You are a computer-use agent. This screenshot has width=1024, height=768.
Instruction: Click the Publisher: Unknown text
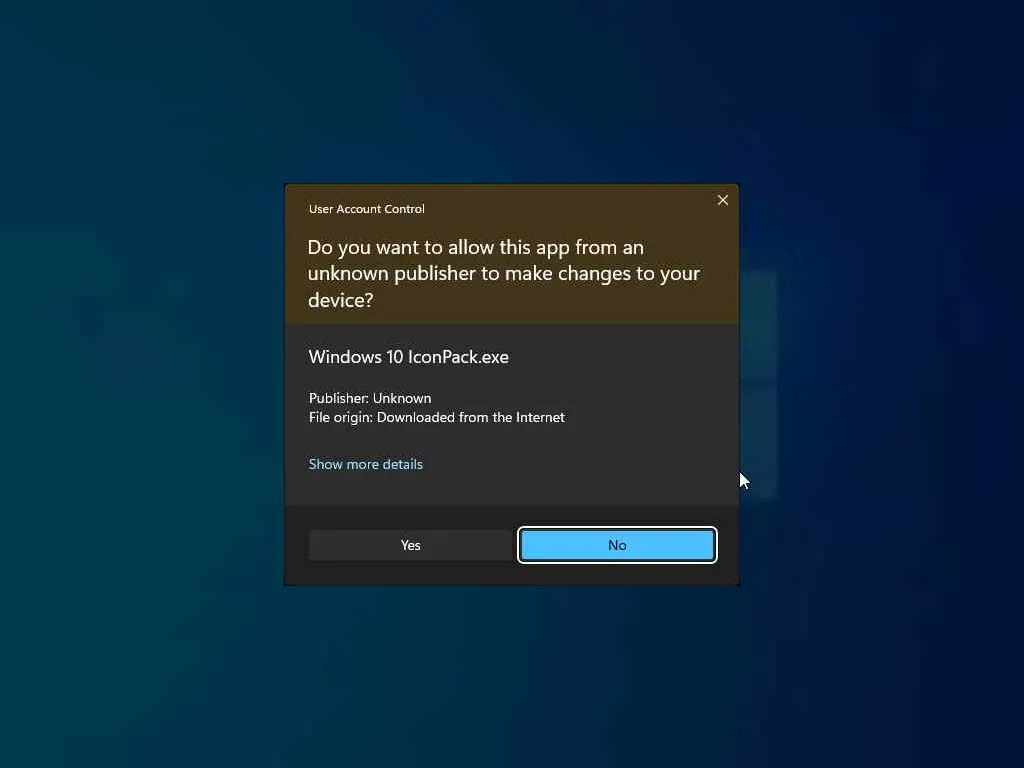click(x=370, y=398)
